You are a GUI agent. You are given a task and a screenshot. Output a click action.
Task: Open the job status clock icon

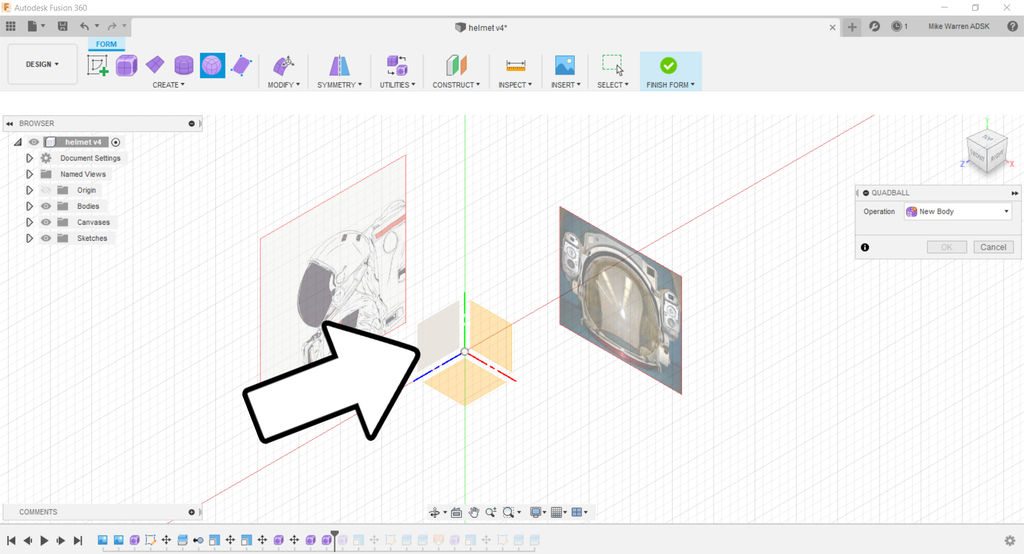(899, 26)
